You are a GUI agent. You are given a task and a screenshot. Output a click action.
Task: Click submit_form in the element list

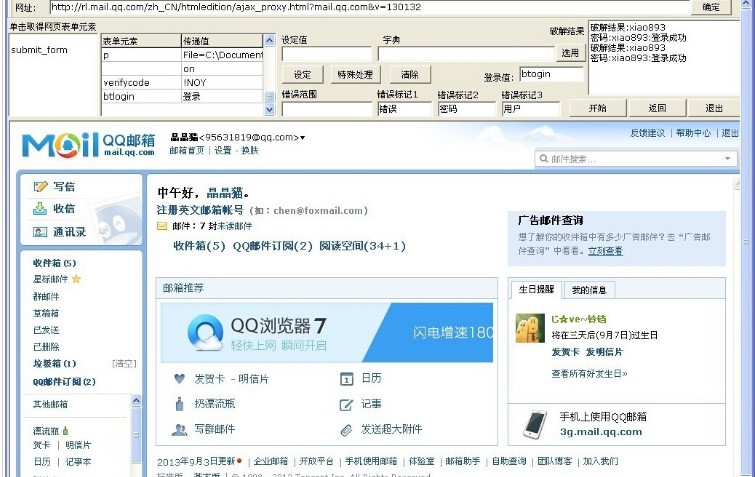39,50
